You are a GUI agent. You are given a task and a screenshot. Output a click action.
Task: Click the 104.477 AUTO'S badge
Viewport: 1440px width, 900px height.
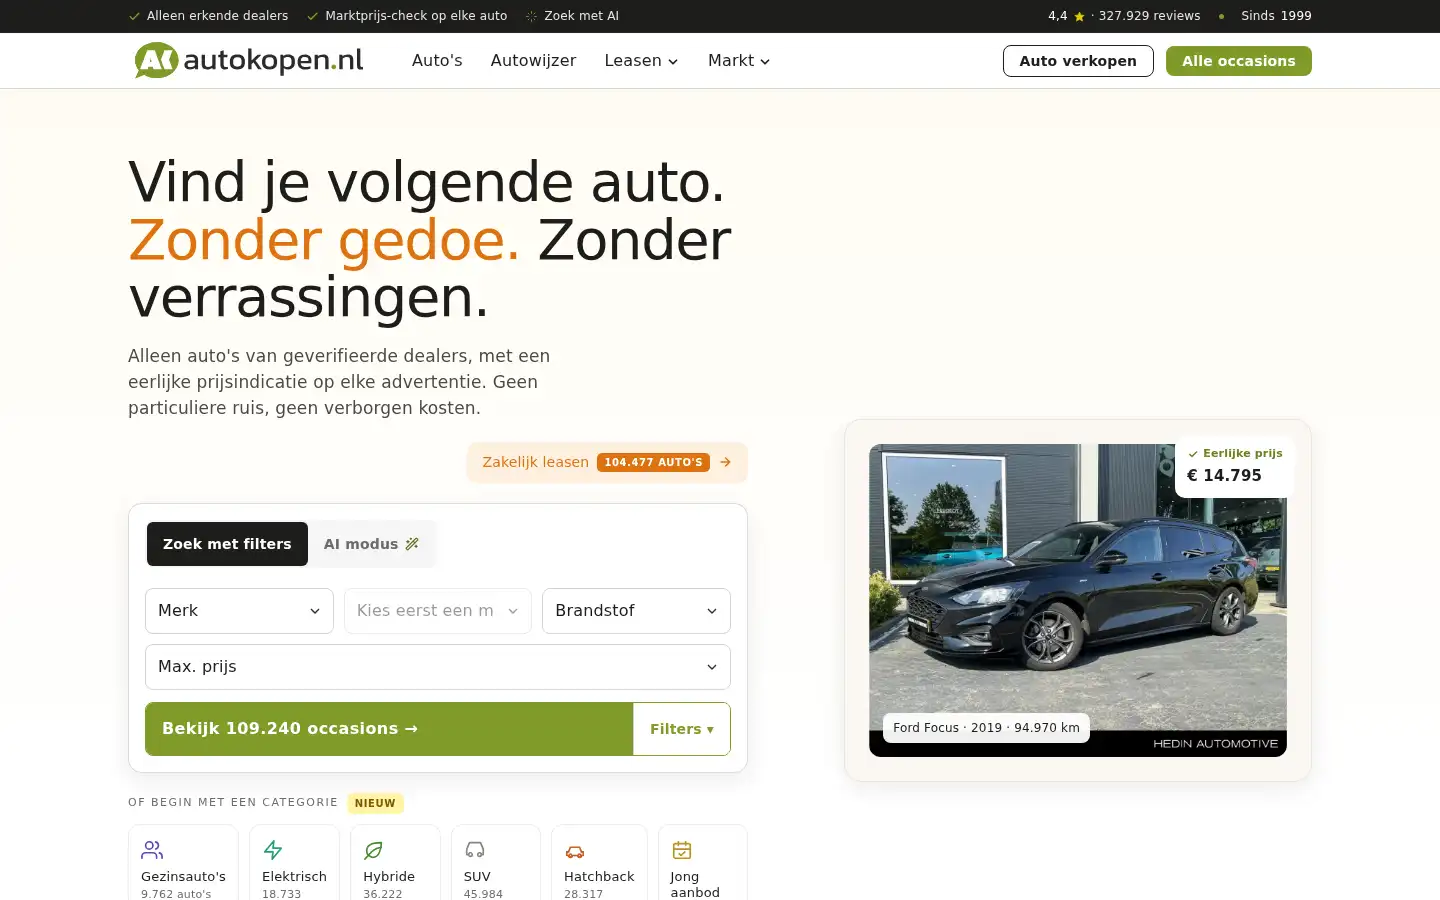[653, 462]
